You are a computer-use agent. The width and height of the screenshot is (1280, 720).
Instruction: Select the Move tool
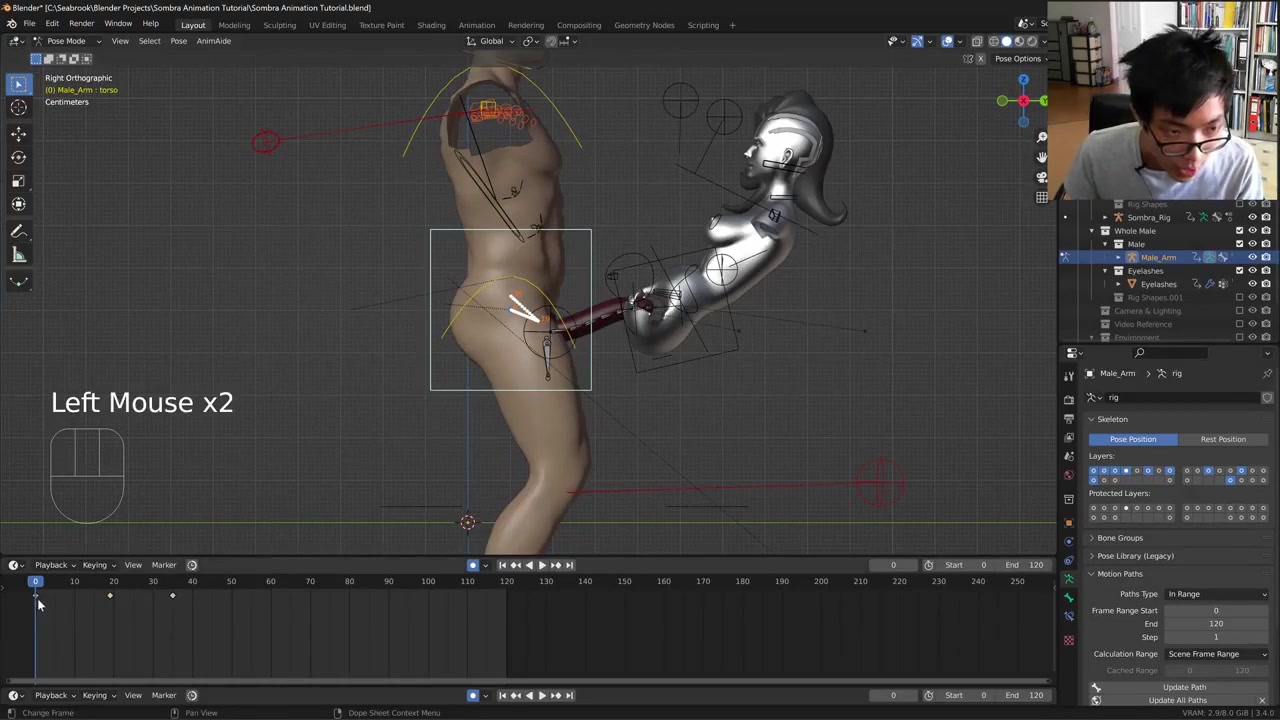click(x=18, y=133)
